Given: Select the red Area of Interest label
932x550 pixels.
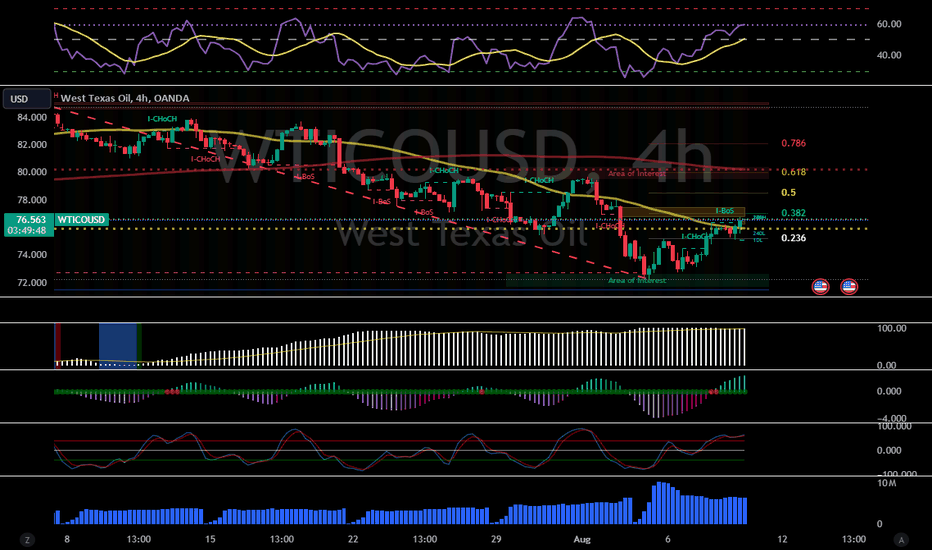Looking at the screenshot, I should point(637,174).
